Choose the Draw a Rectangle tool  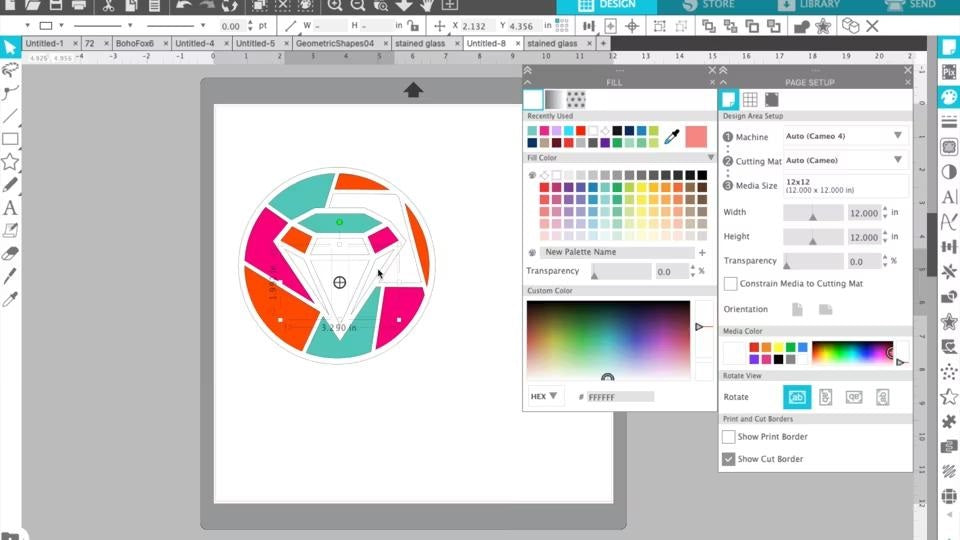coord(10,139)
